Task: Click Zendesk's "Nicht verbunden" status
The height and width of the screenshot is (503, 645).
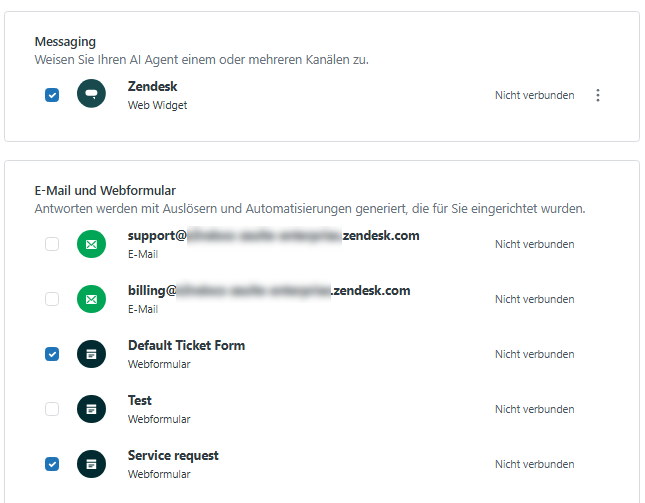Action: coord(534,95)
